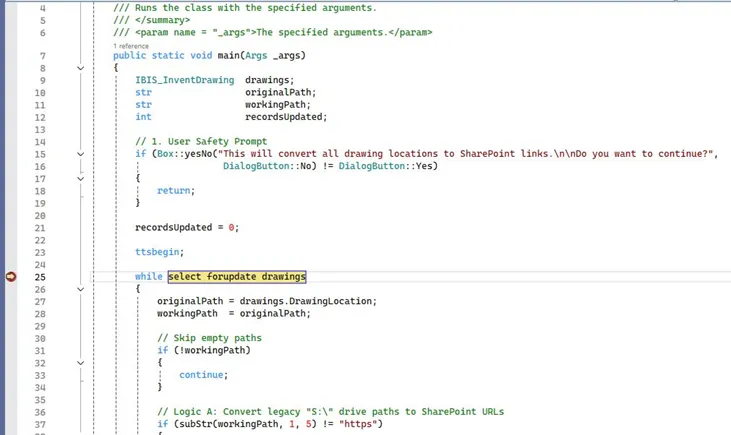This screenshot has height=435, width=731.
Task: Click the yesNo prompt string on line 15
Action: click(465, 154)
